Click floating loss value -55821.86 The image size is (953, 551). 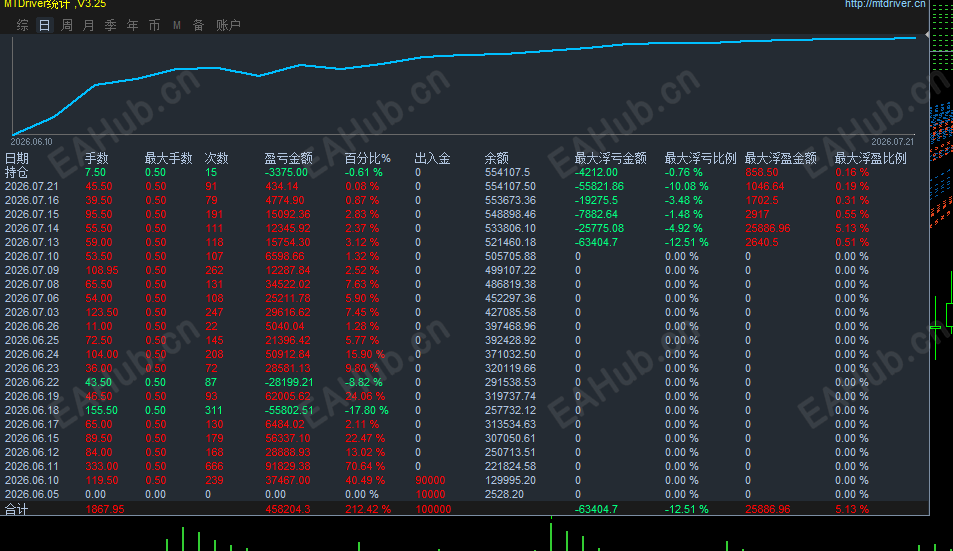point(599,187)
